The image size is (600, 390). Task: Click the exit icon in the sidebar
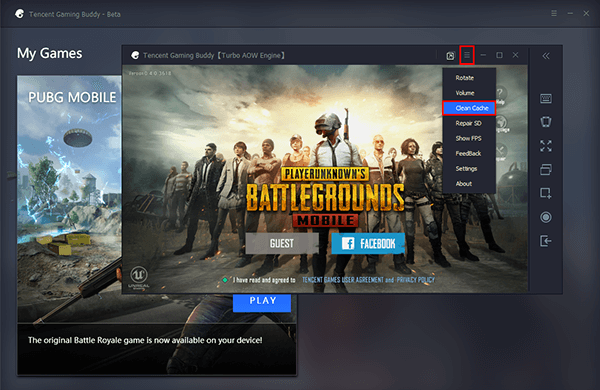[546, 241]
